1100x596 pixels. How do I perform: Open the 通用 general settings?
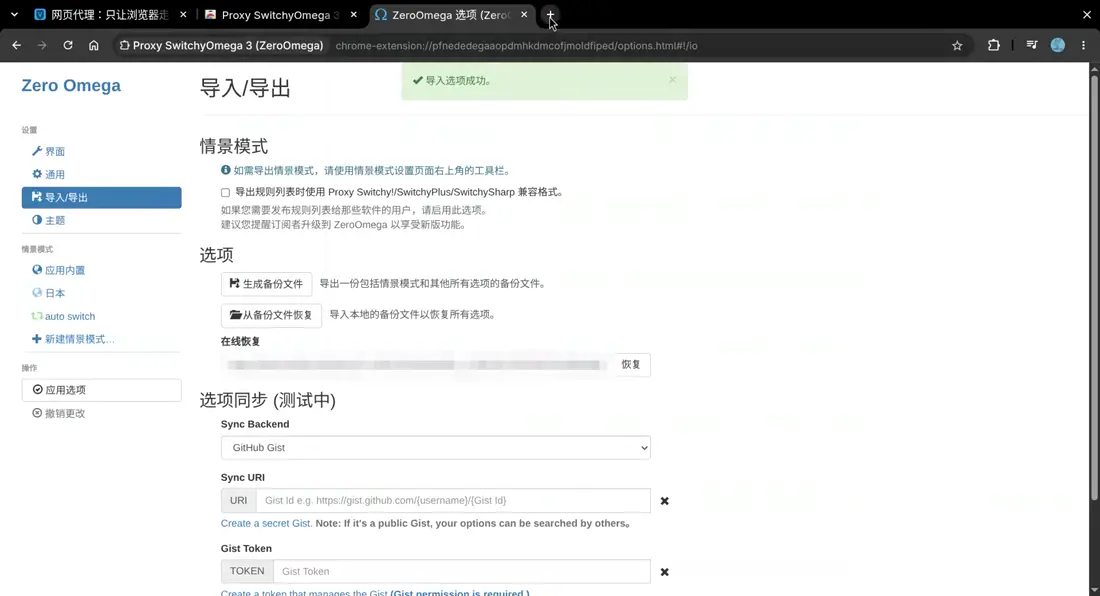(x=48, y=175)
